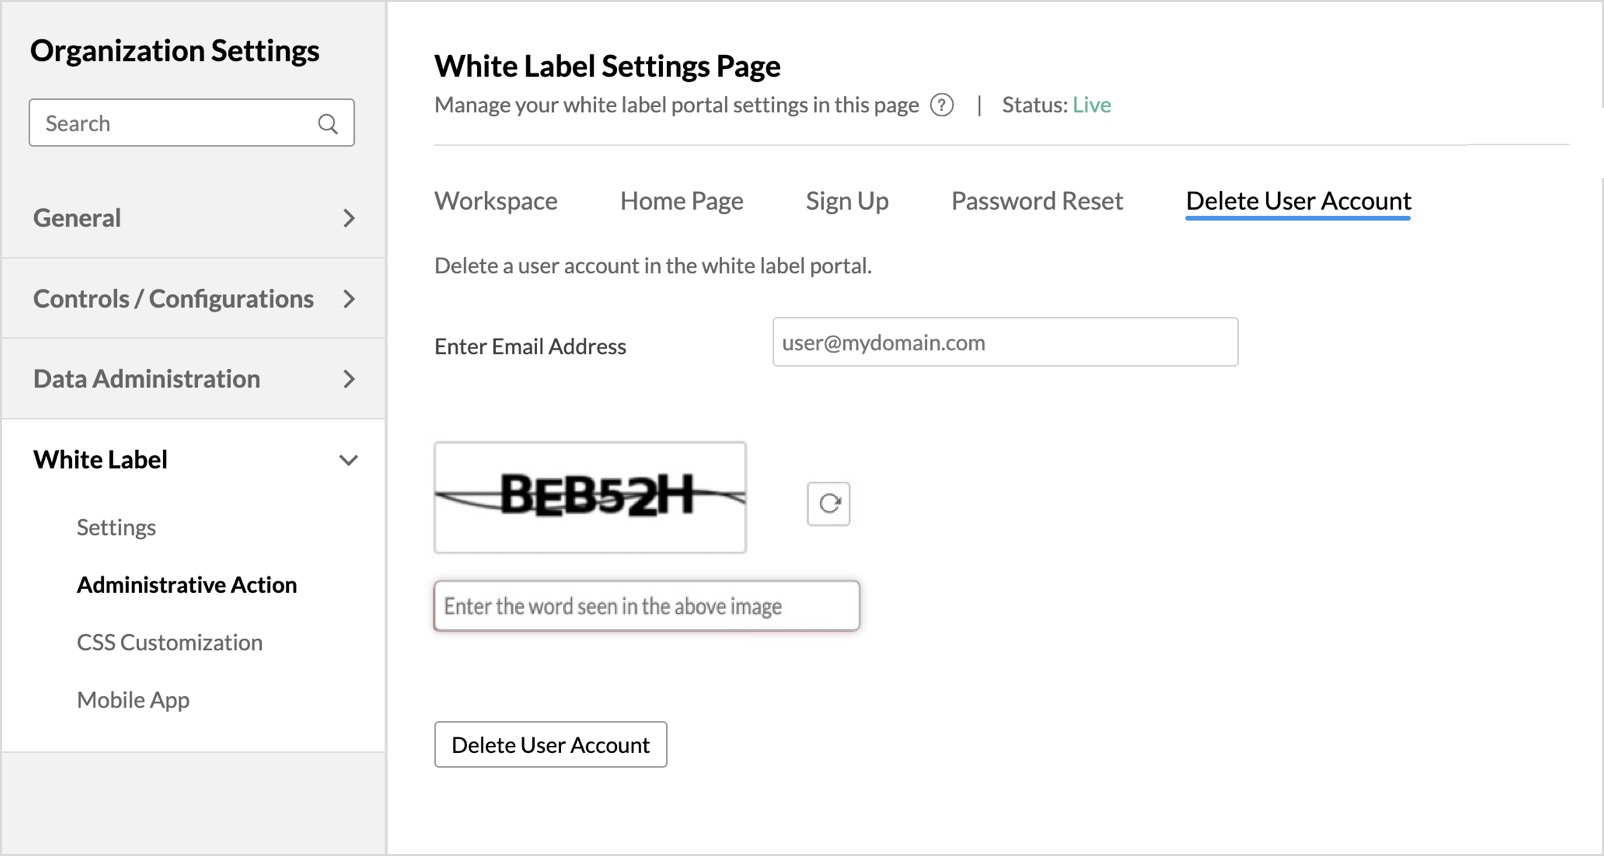Focus the captcha word input field

647,606
